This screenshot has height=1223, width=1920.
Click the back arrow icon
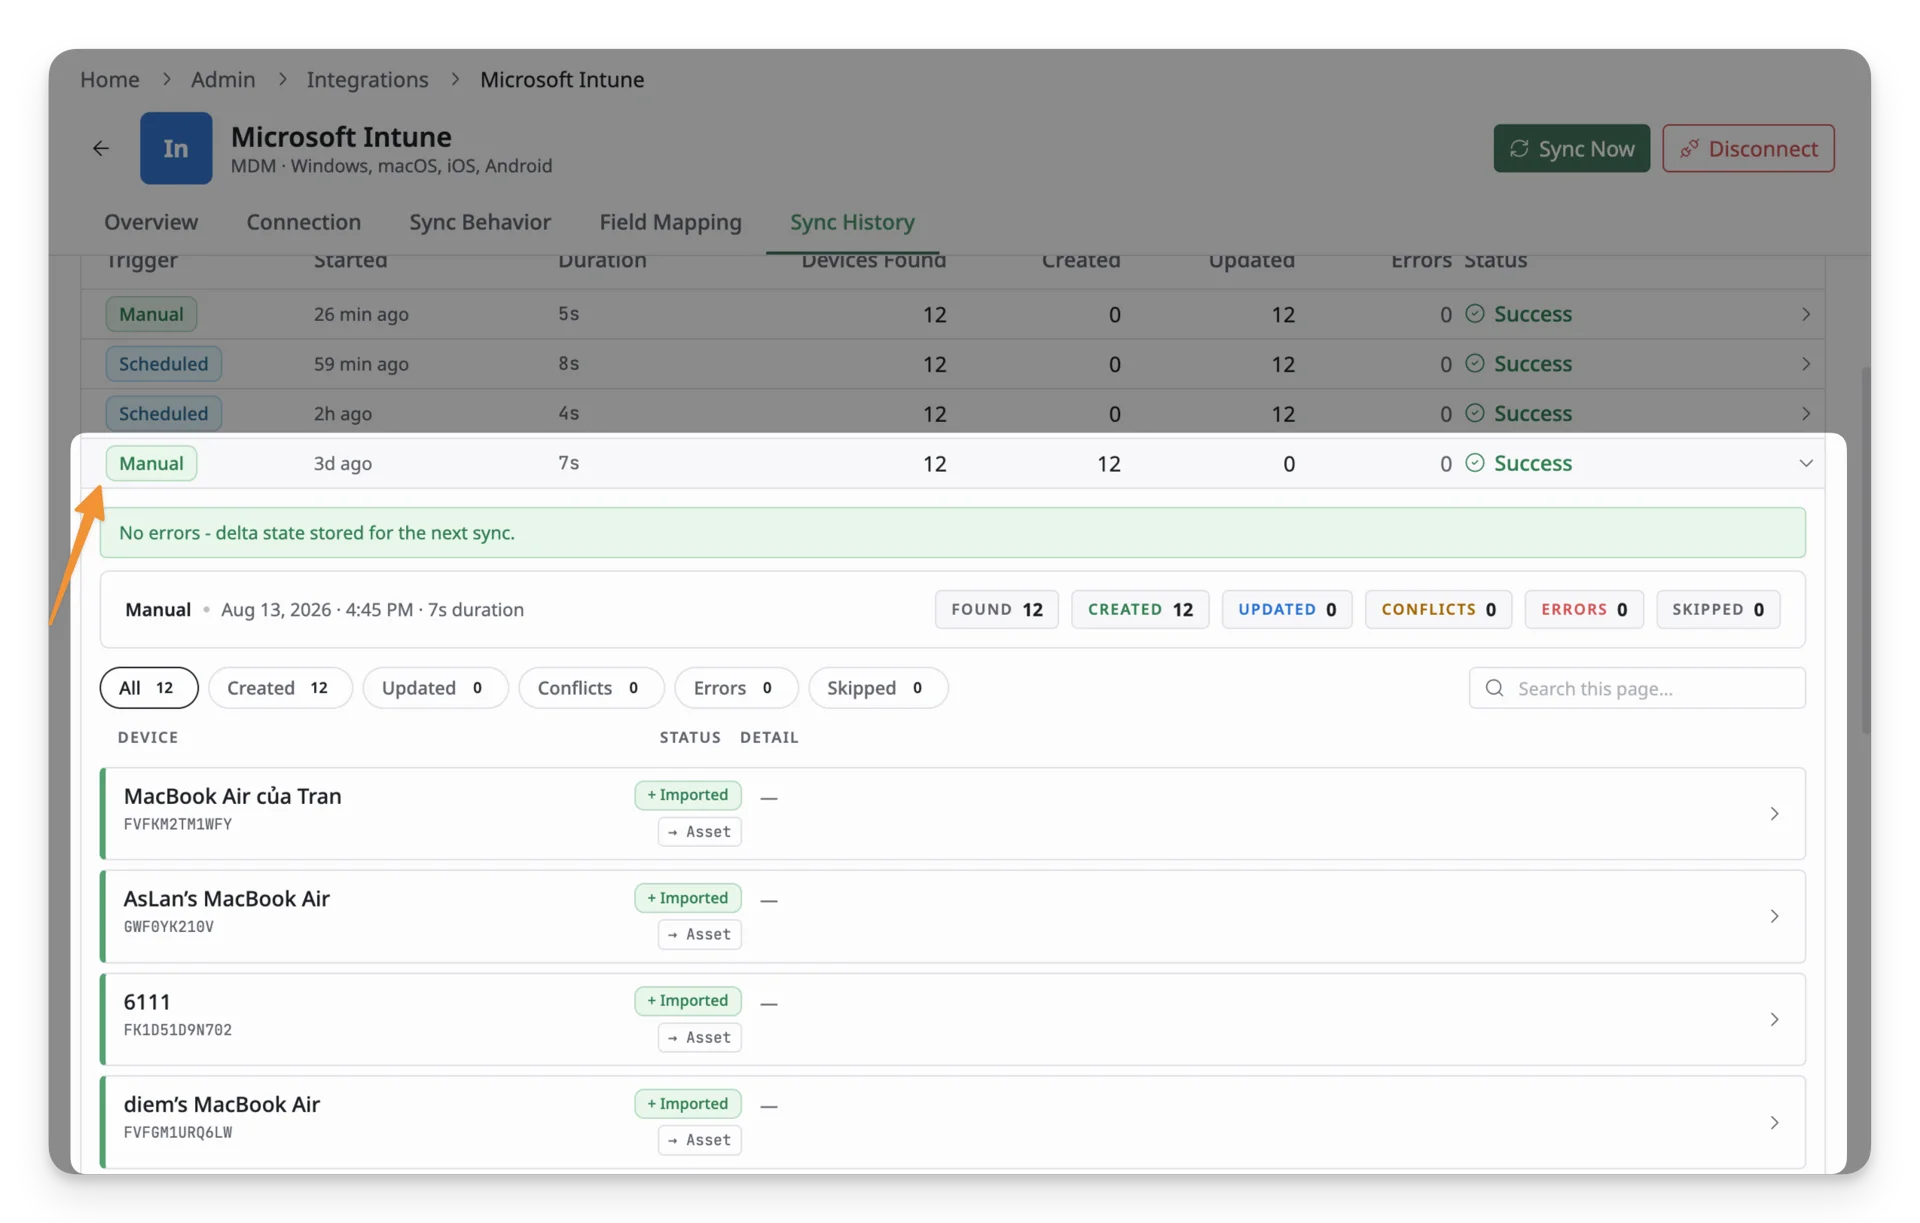coord(101,148)
